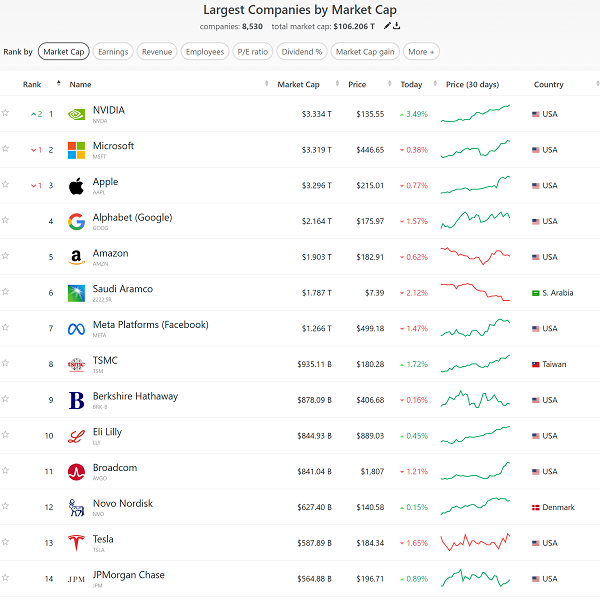Toggle favorite star for Amazon
Image resolution: width=600 pixels, height=600 pixels.
5,256
